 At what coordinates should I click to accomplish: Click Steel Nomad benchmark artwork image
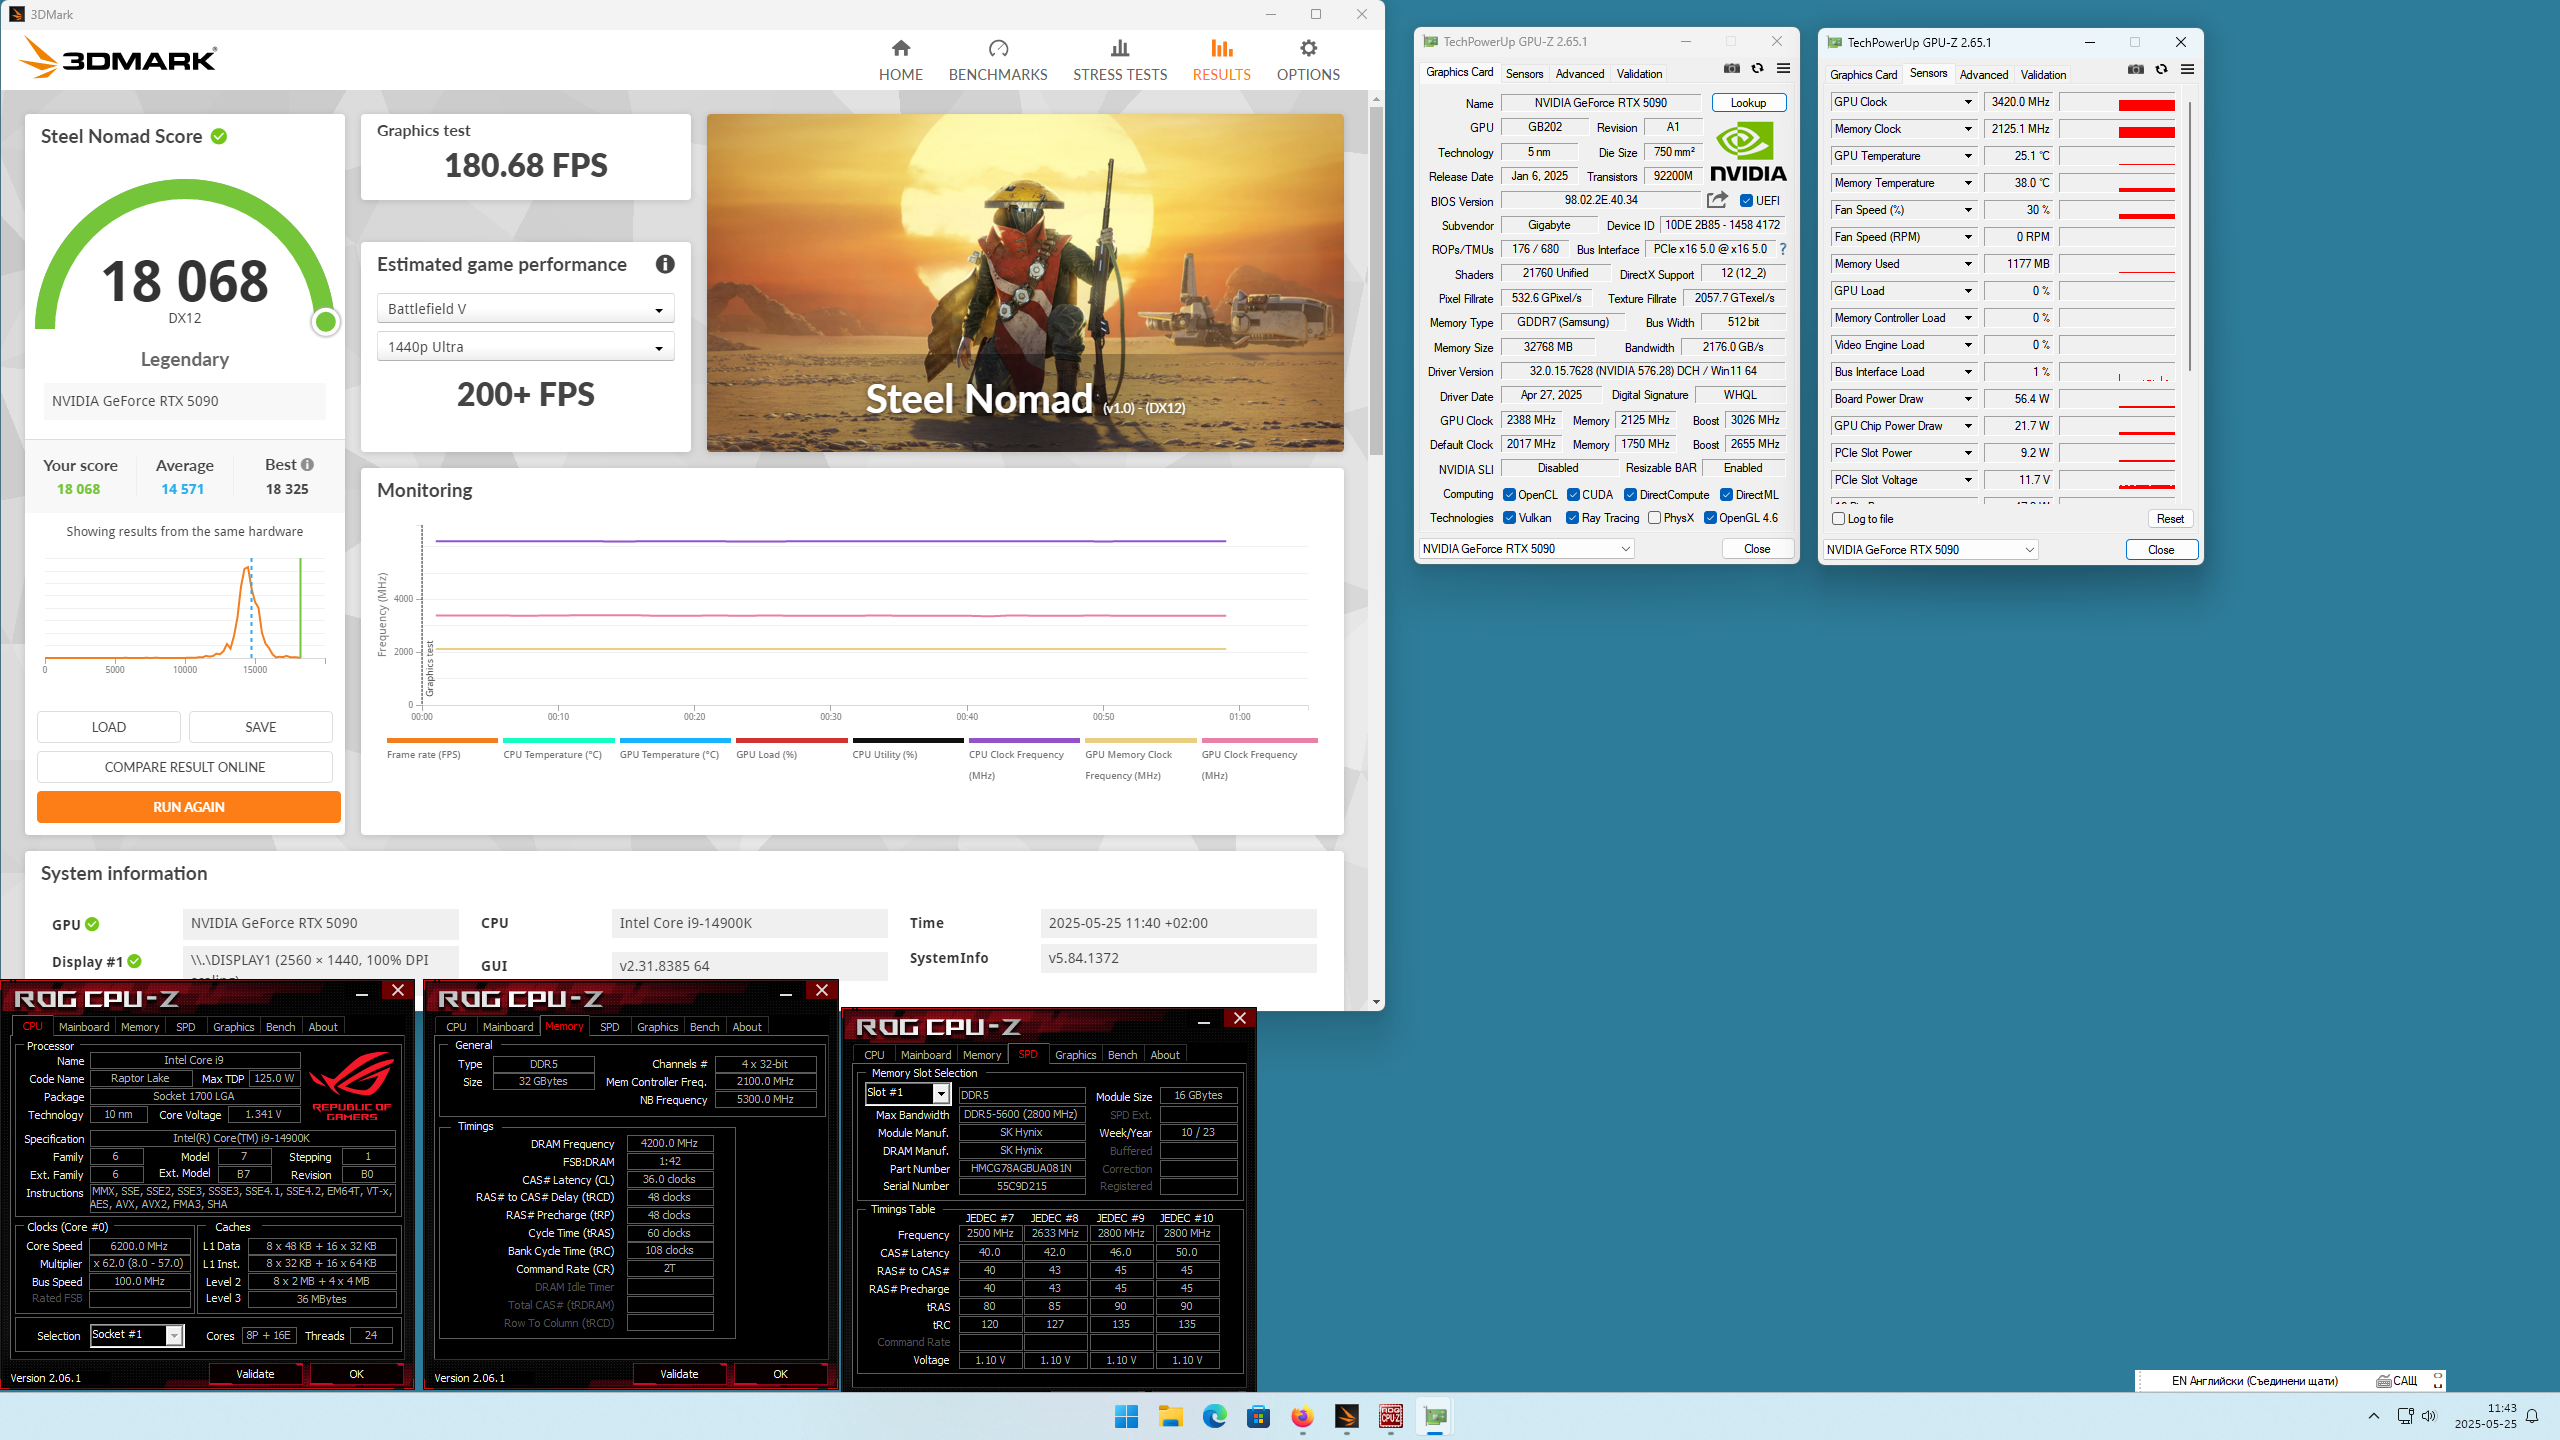(1025, 283)
